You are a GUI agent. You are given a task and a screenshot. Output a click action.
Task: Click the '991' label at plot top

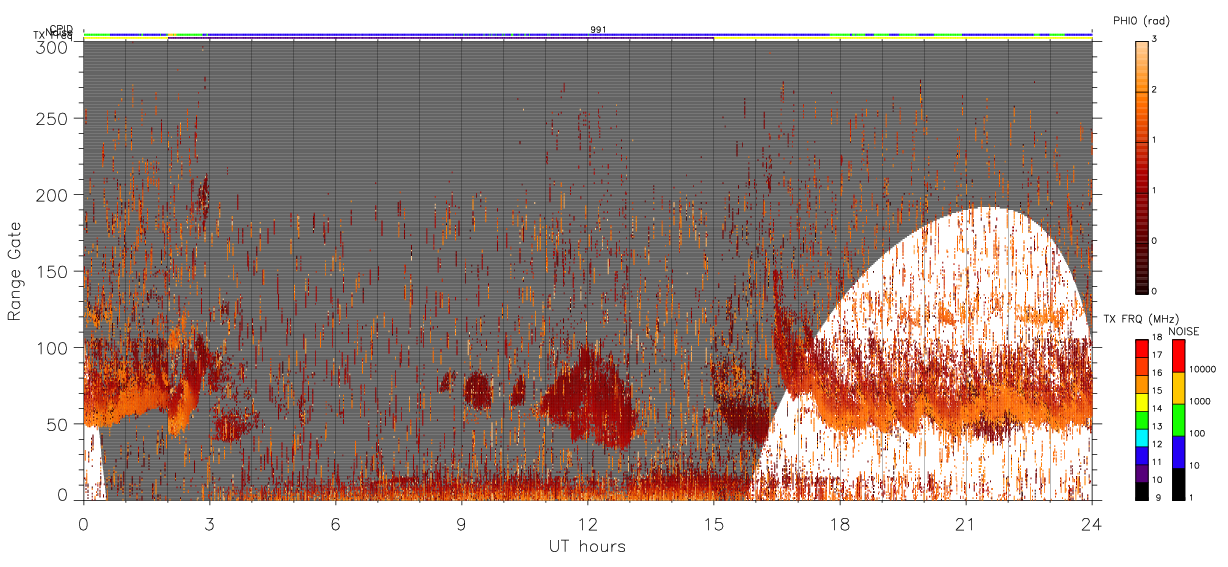pyautogui.click(x=598, y=30)
